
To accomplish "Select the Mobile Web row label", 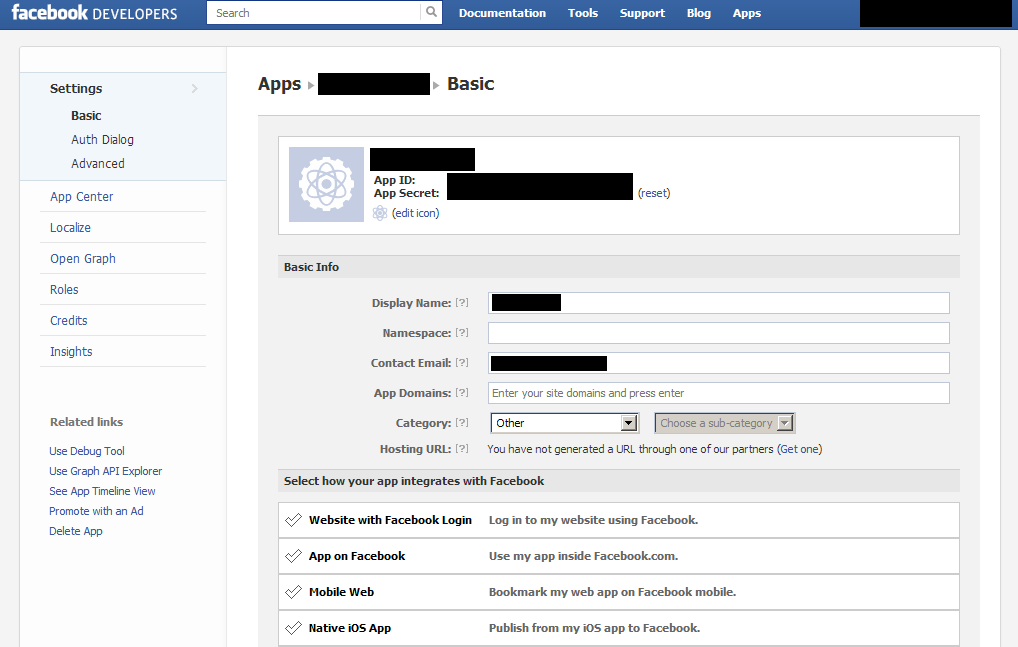I will click(x=341, y=592).
